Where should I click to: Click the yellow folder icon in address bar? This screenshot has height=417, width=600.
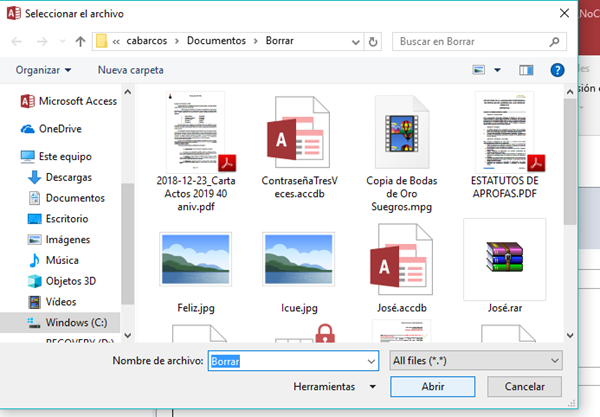click(x=101, y=41)
